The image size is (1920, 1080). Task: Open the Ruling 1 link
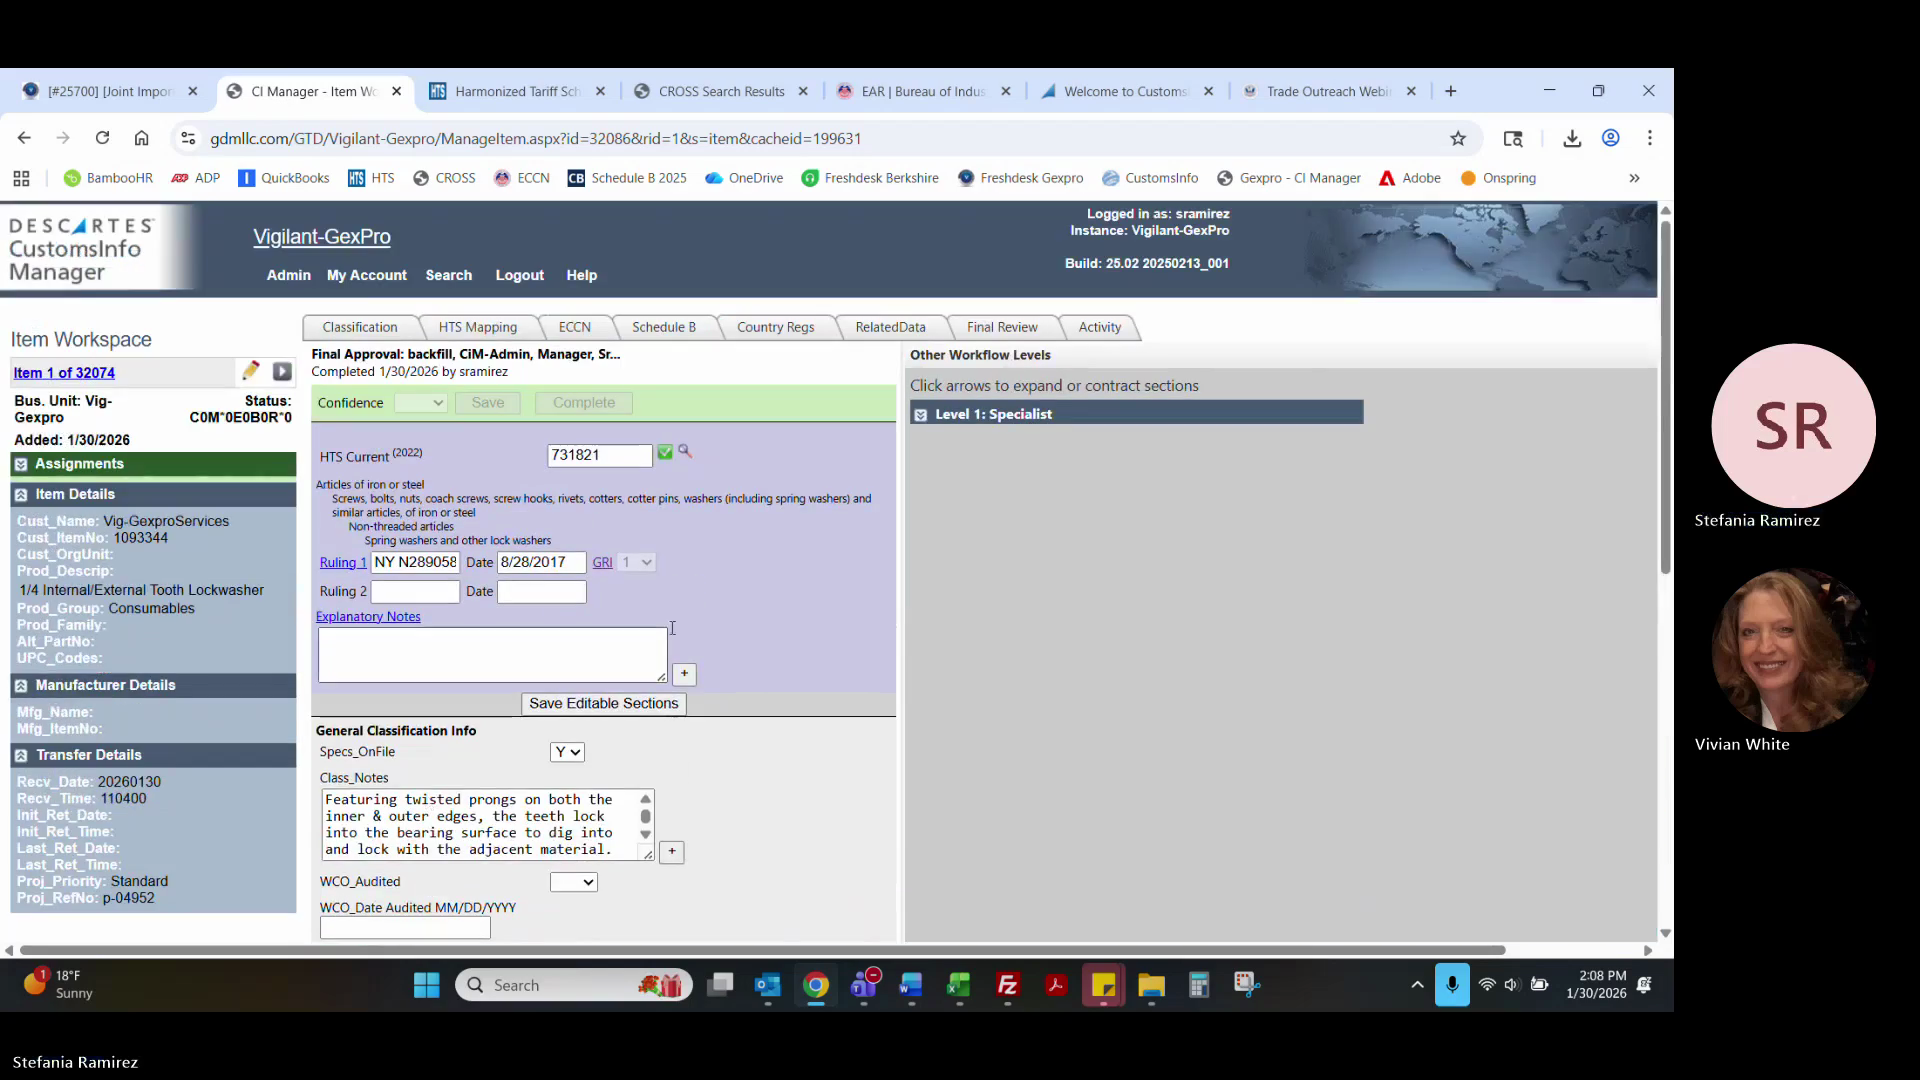342,563
